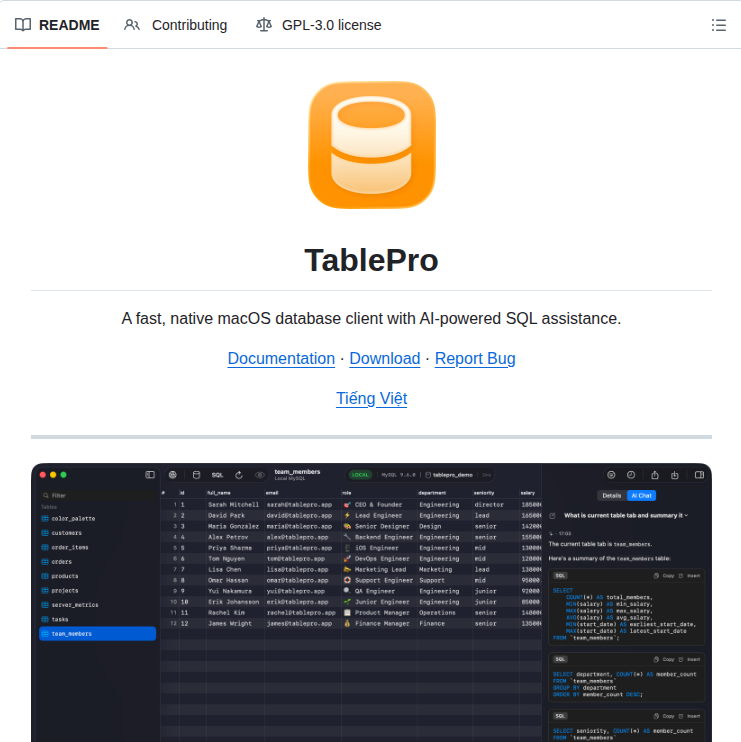Viewport: 741px width, 742px height.
Task: Click the full_name column header in screenshot
Action: coord(219,493)
